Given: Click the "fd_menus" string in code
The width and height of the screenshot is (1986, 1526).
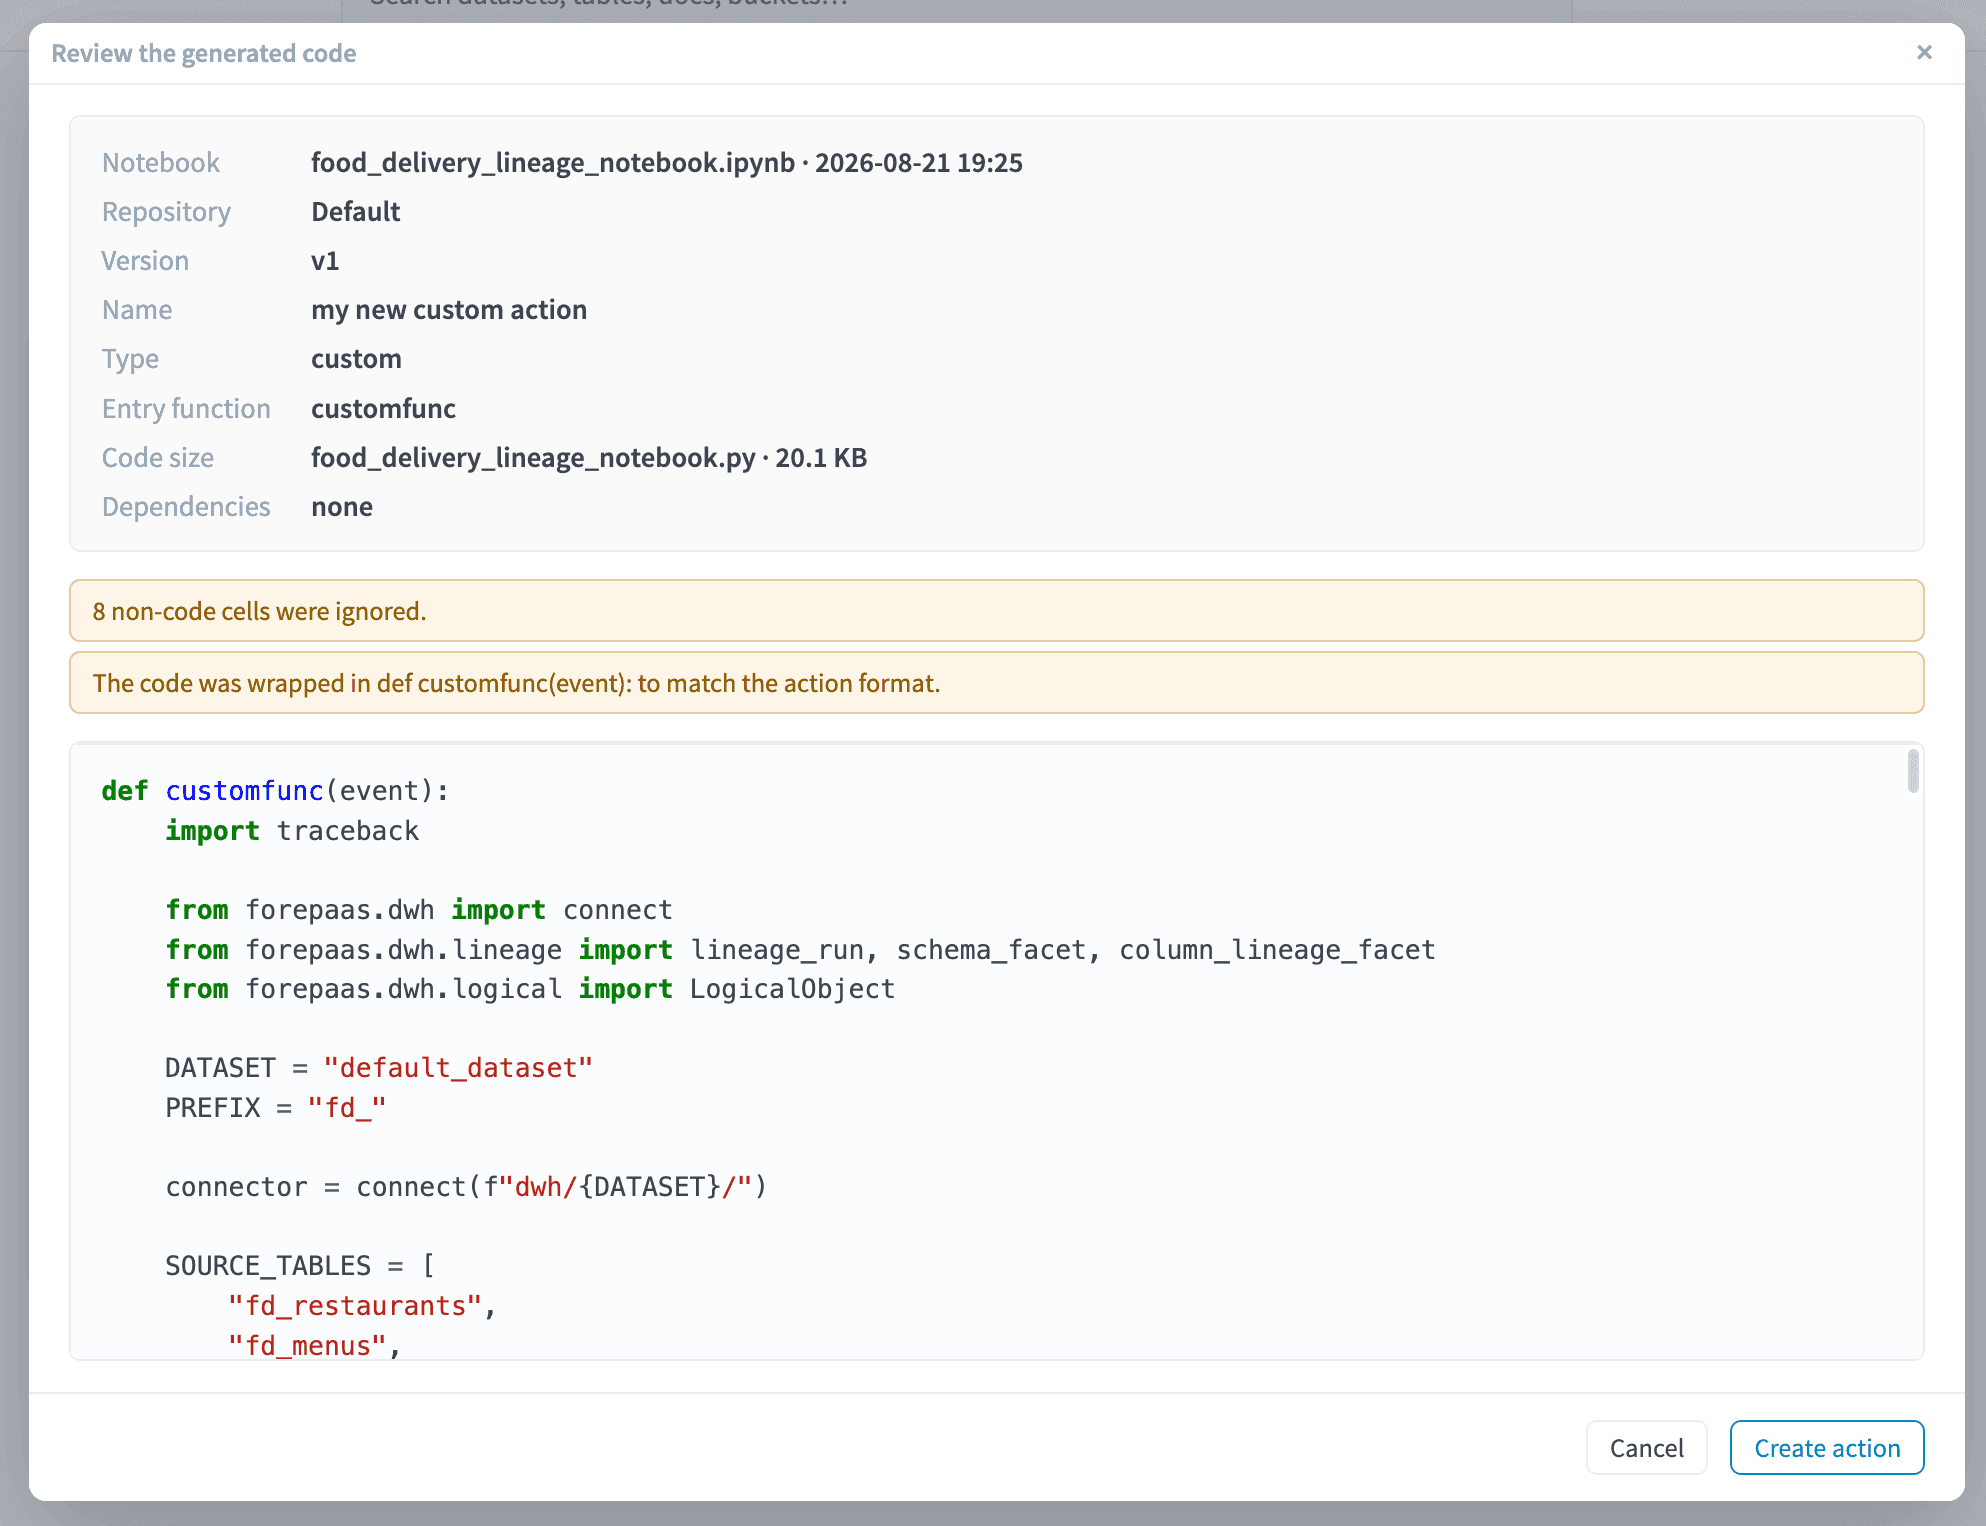Looking at the screenshot, I should (x=307, y=1345).
